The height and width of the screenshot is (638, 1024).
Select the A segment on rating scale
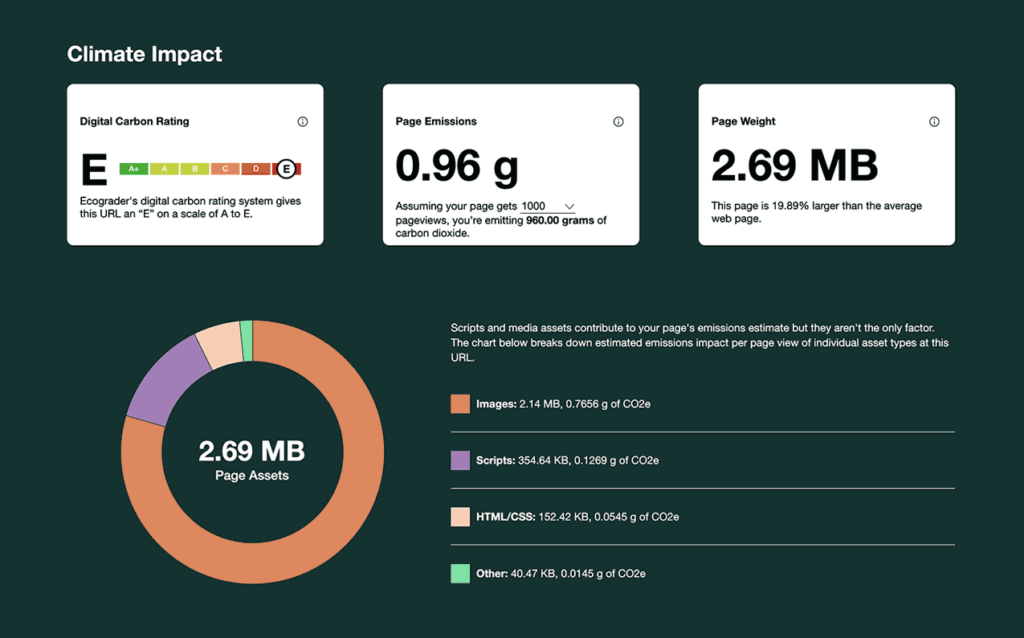tap(165, 169)
